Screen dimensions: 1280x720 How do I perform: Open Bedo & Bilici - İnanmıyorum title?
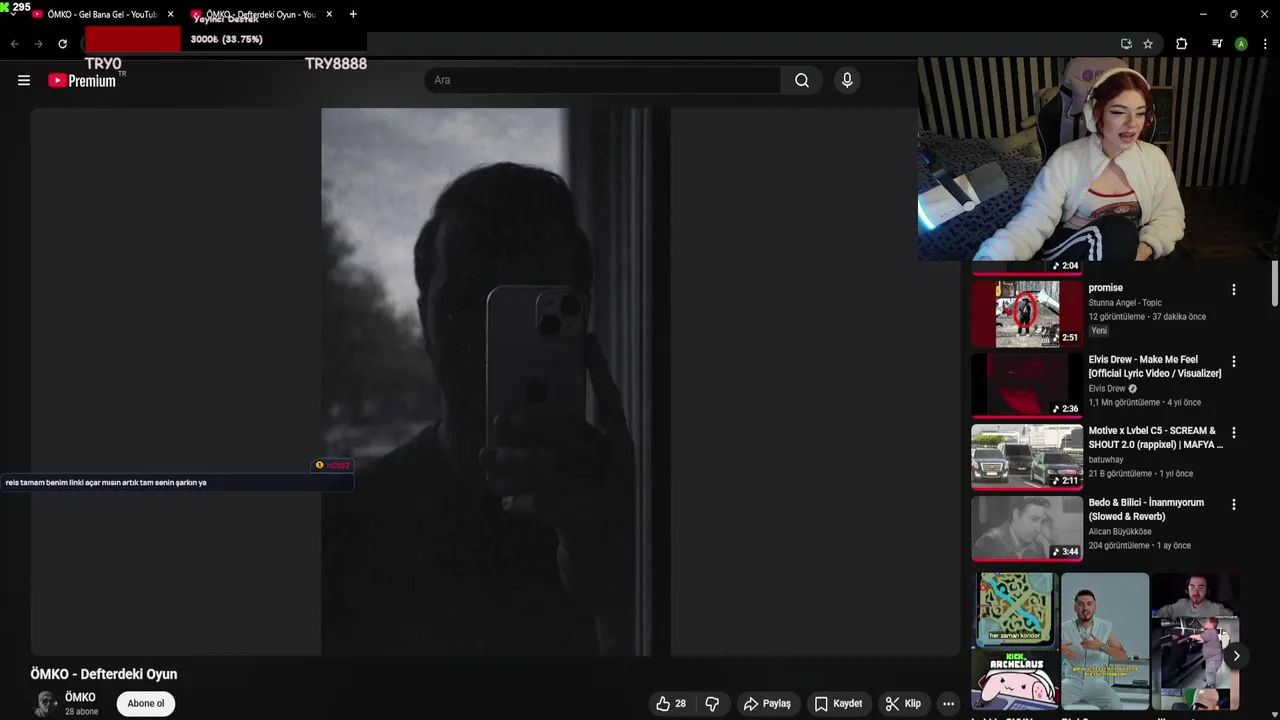1146,509
